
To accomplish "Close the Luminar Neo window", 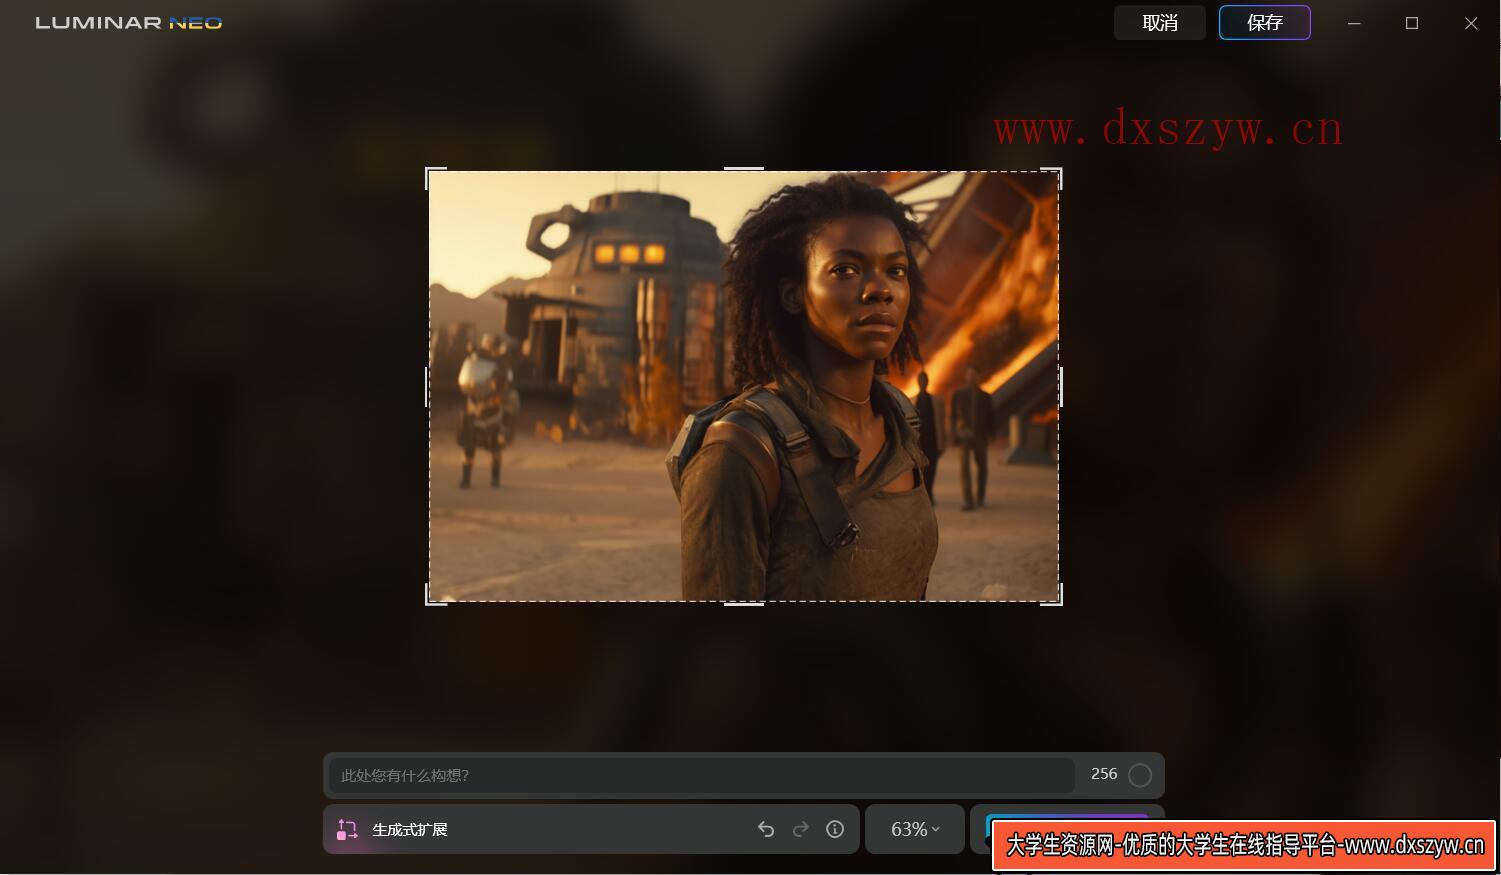I will click(1471, 23).
